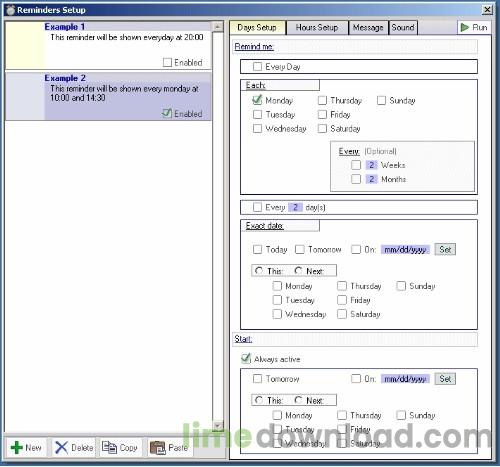Check Thursday under Each
Screen dimensions: 500x467
(322, 100)
